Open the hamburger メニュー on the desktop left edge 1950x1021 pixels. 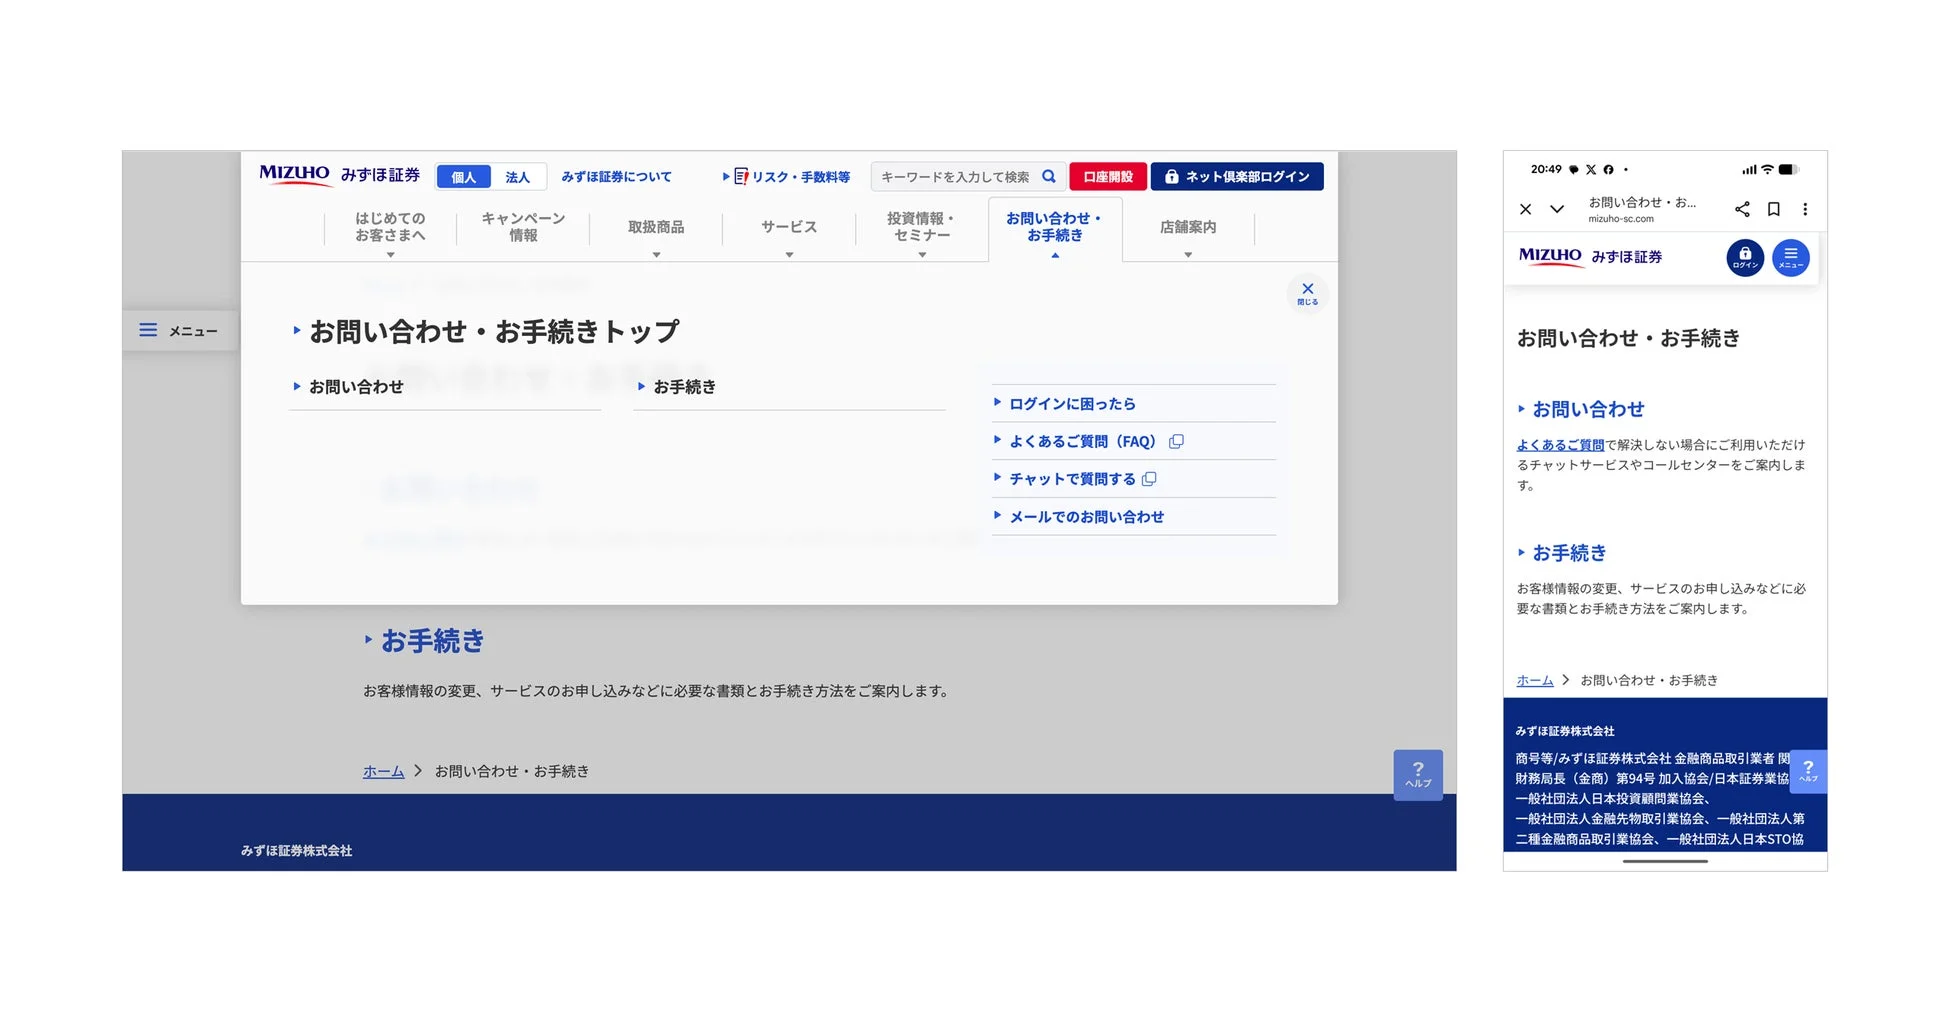149,330
